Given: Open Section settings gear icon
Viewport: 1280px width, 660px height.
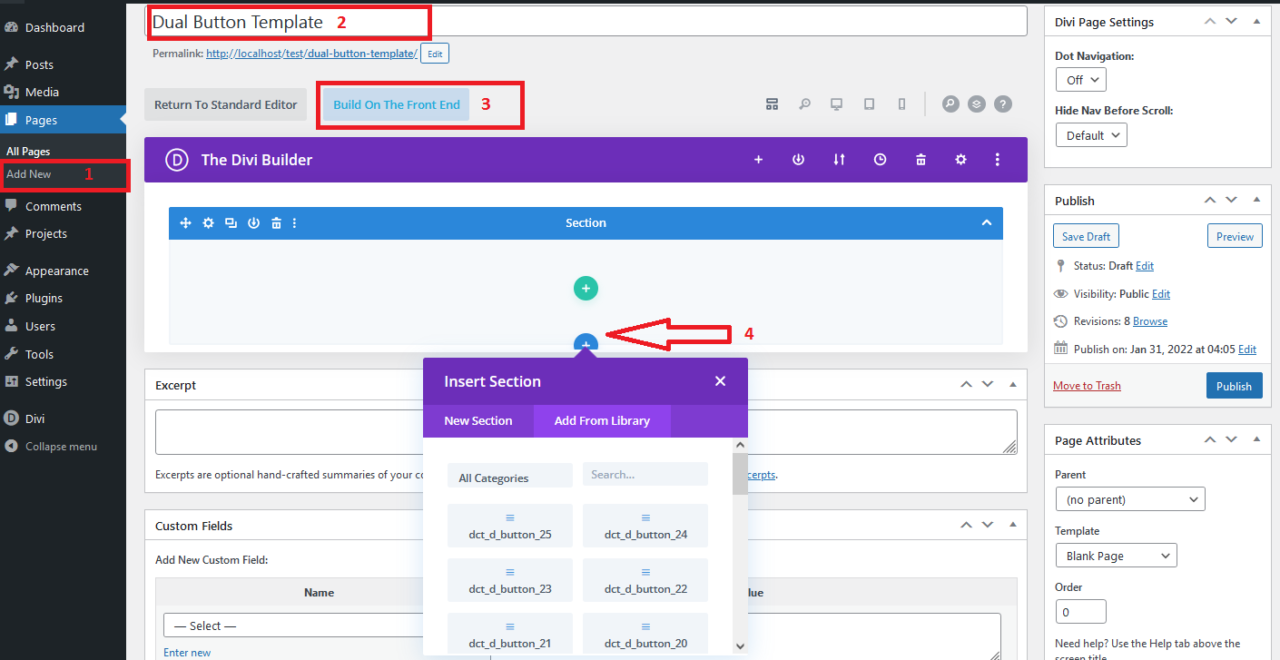Looking at the screenshot, I should (x=208, y=223).
